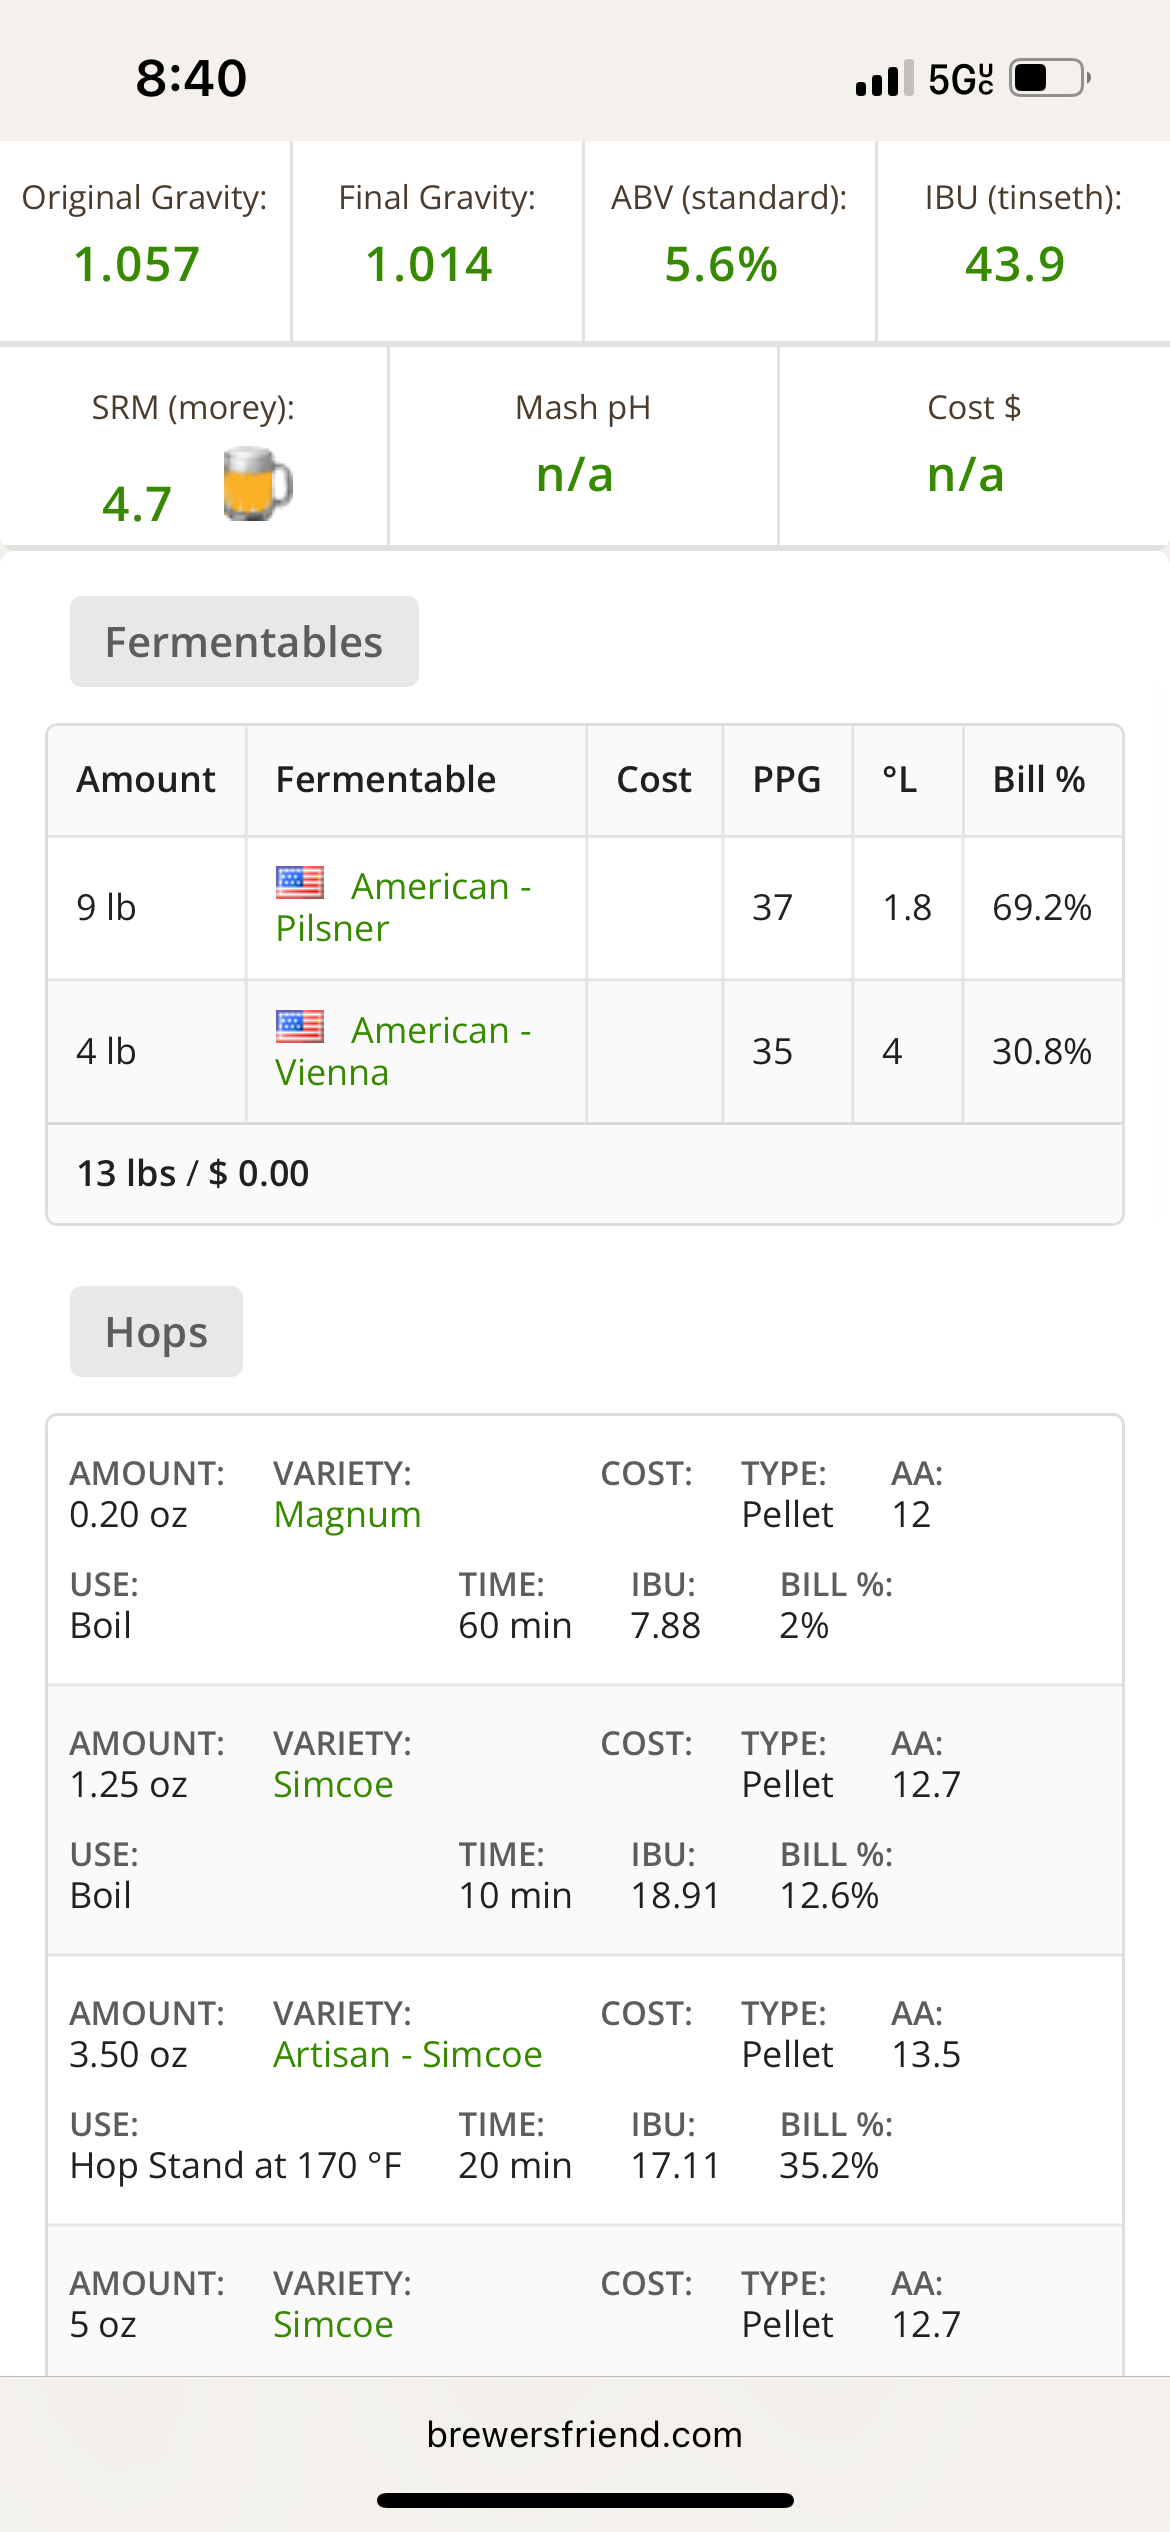Tap the Bill % column header

tap(1039, 779)
